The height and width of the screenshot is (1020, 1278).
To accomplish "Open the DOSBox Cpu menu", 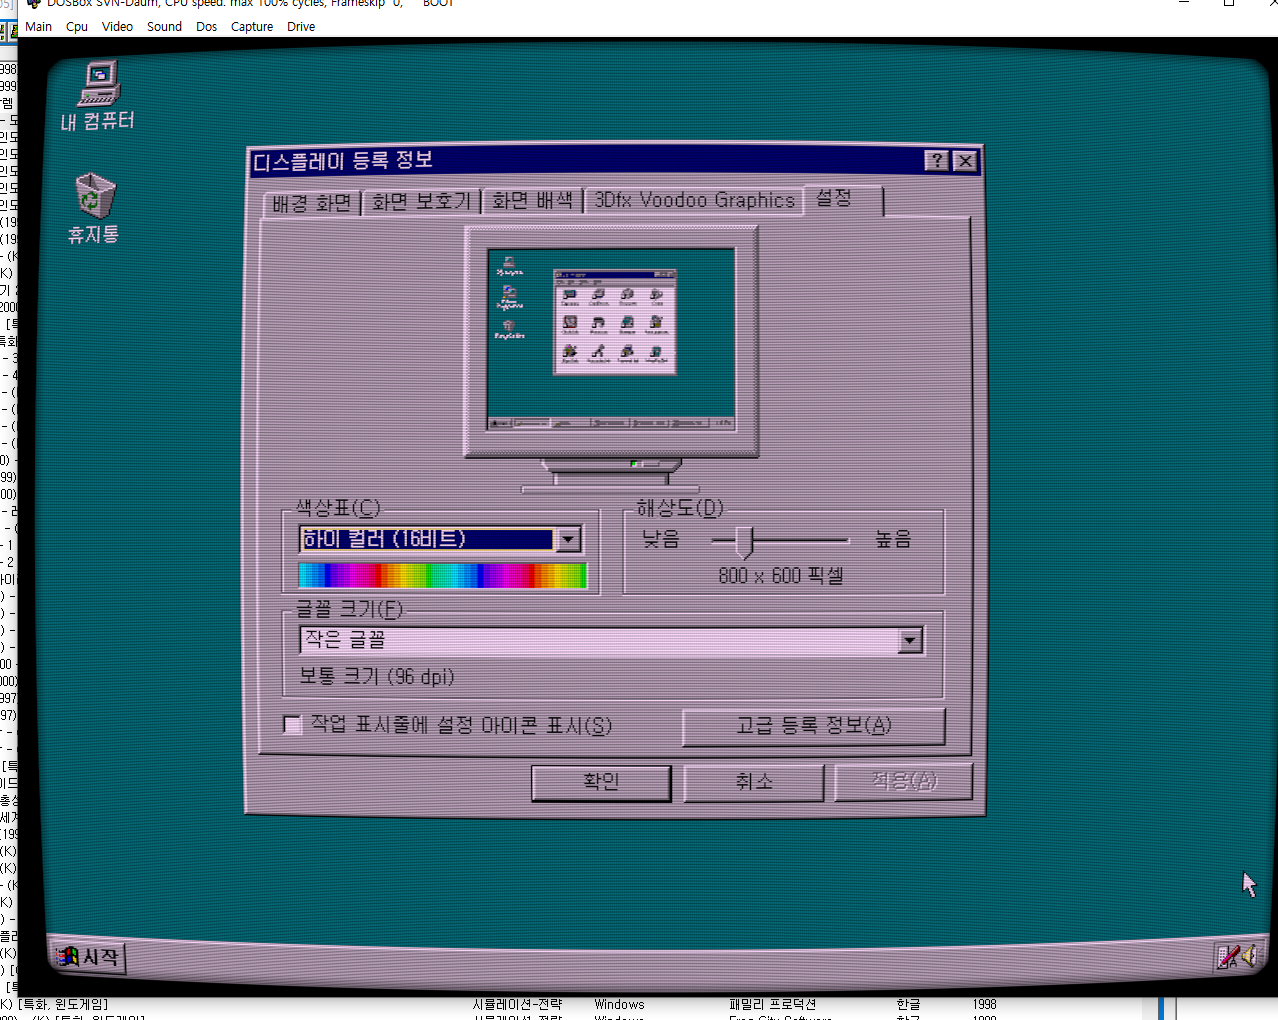I will coord(77,27).
